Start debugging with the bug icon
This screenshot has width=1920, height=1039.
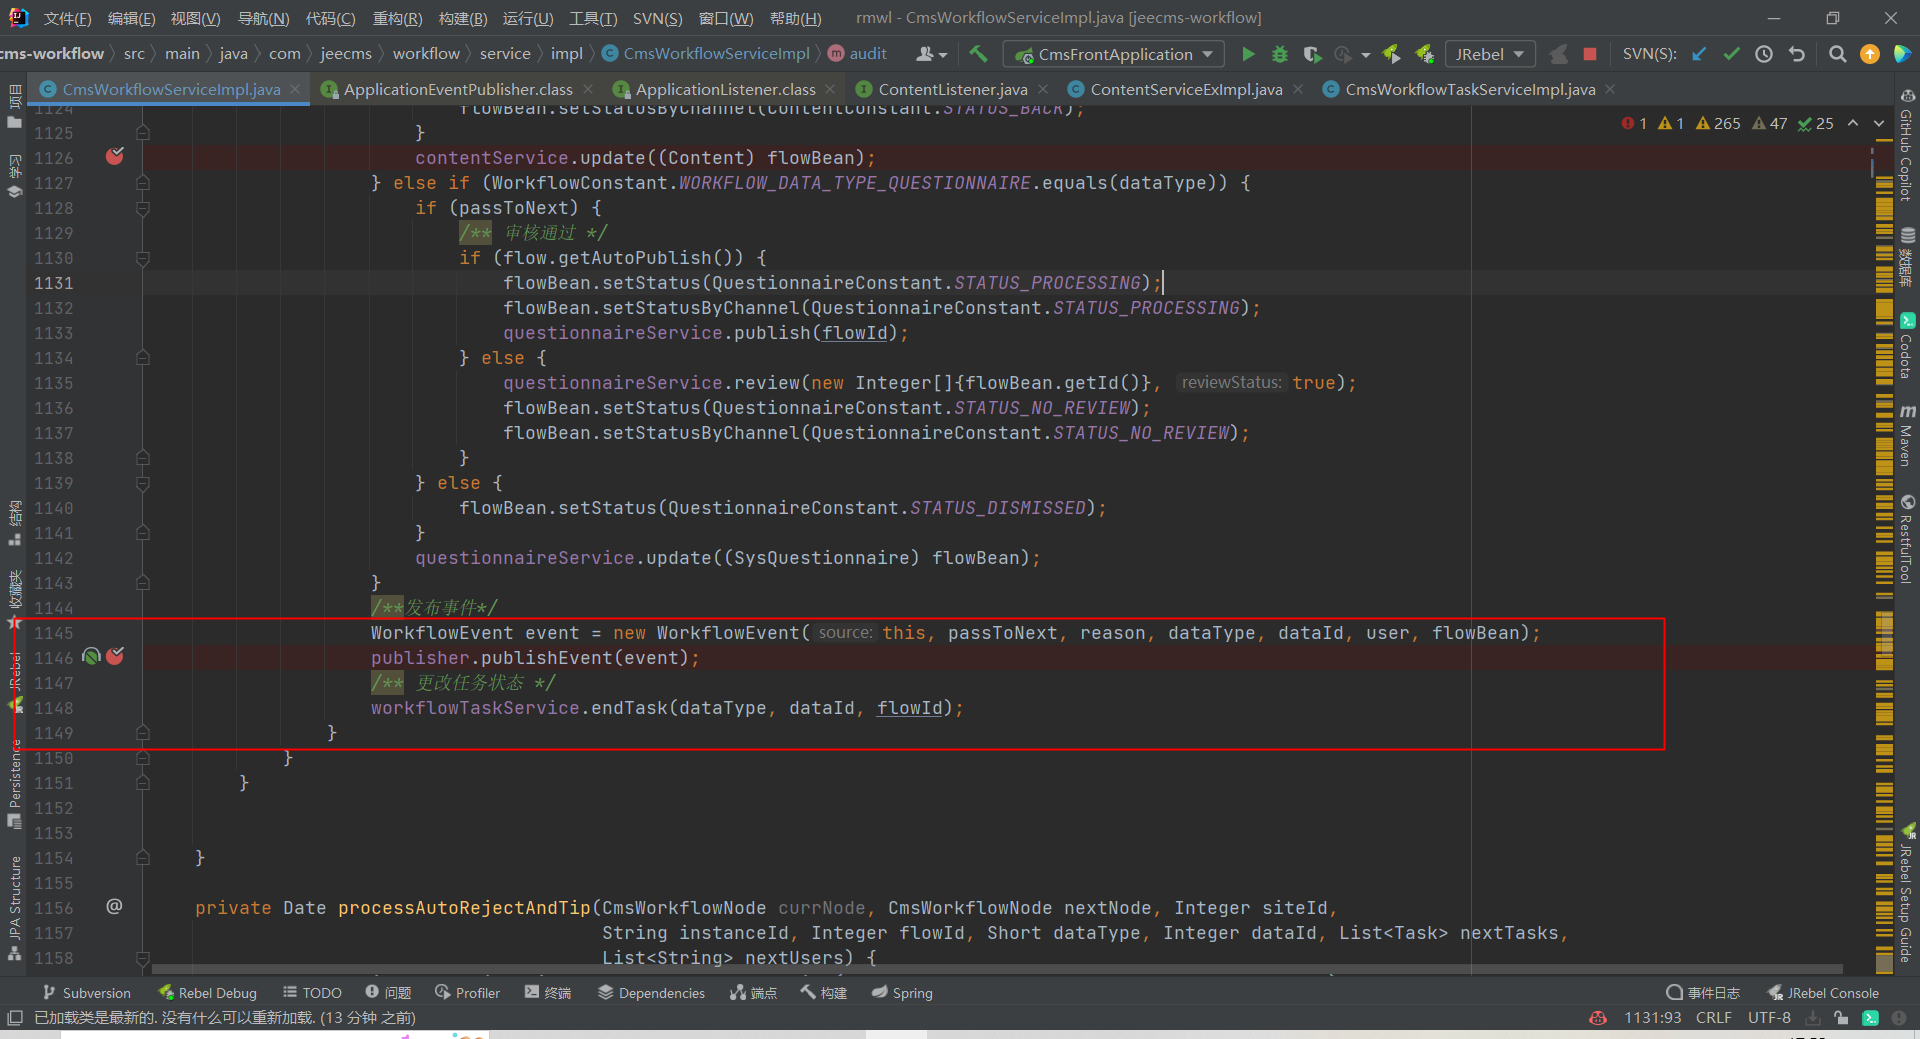tap(1279, 54)
